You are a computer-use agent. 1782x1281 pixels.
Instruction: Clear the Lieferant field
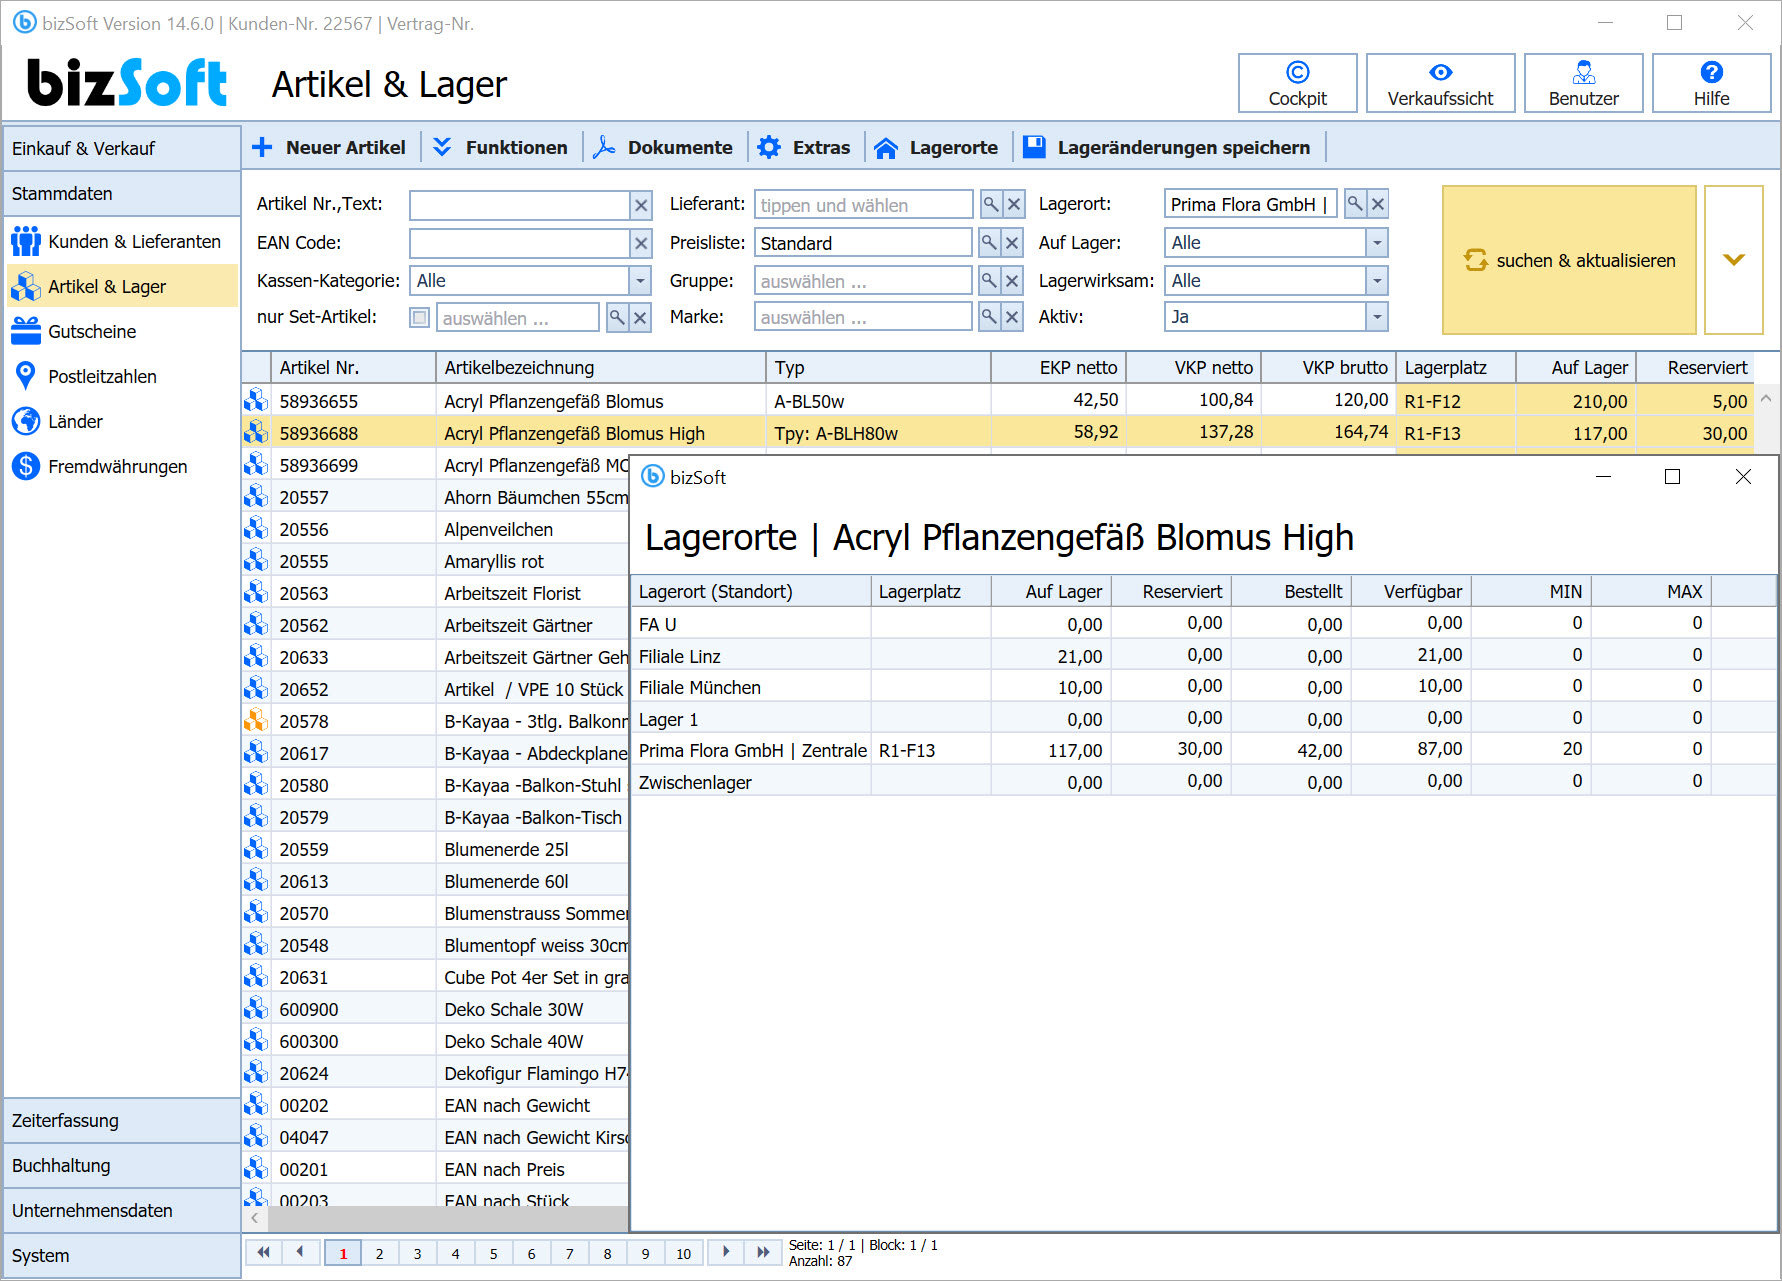point(1014,204)
